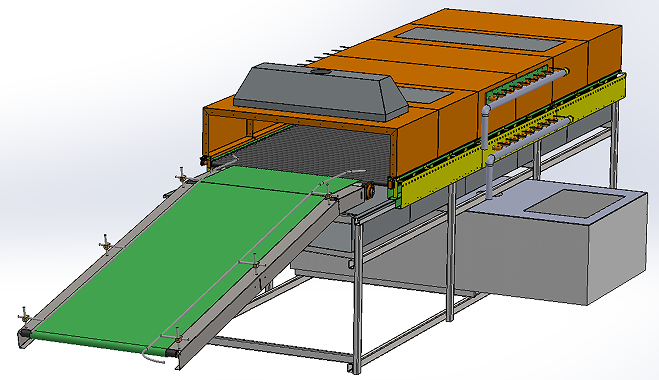Pick the recessed opening on the tank top
The image size is (659, 380).
[576, 204]
